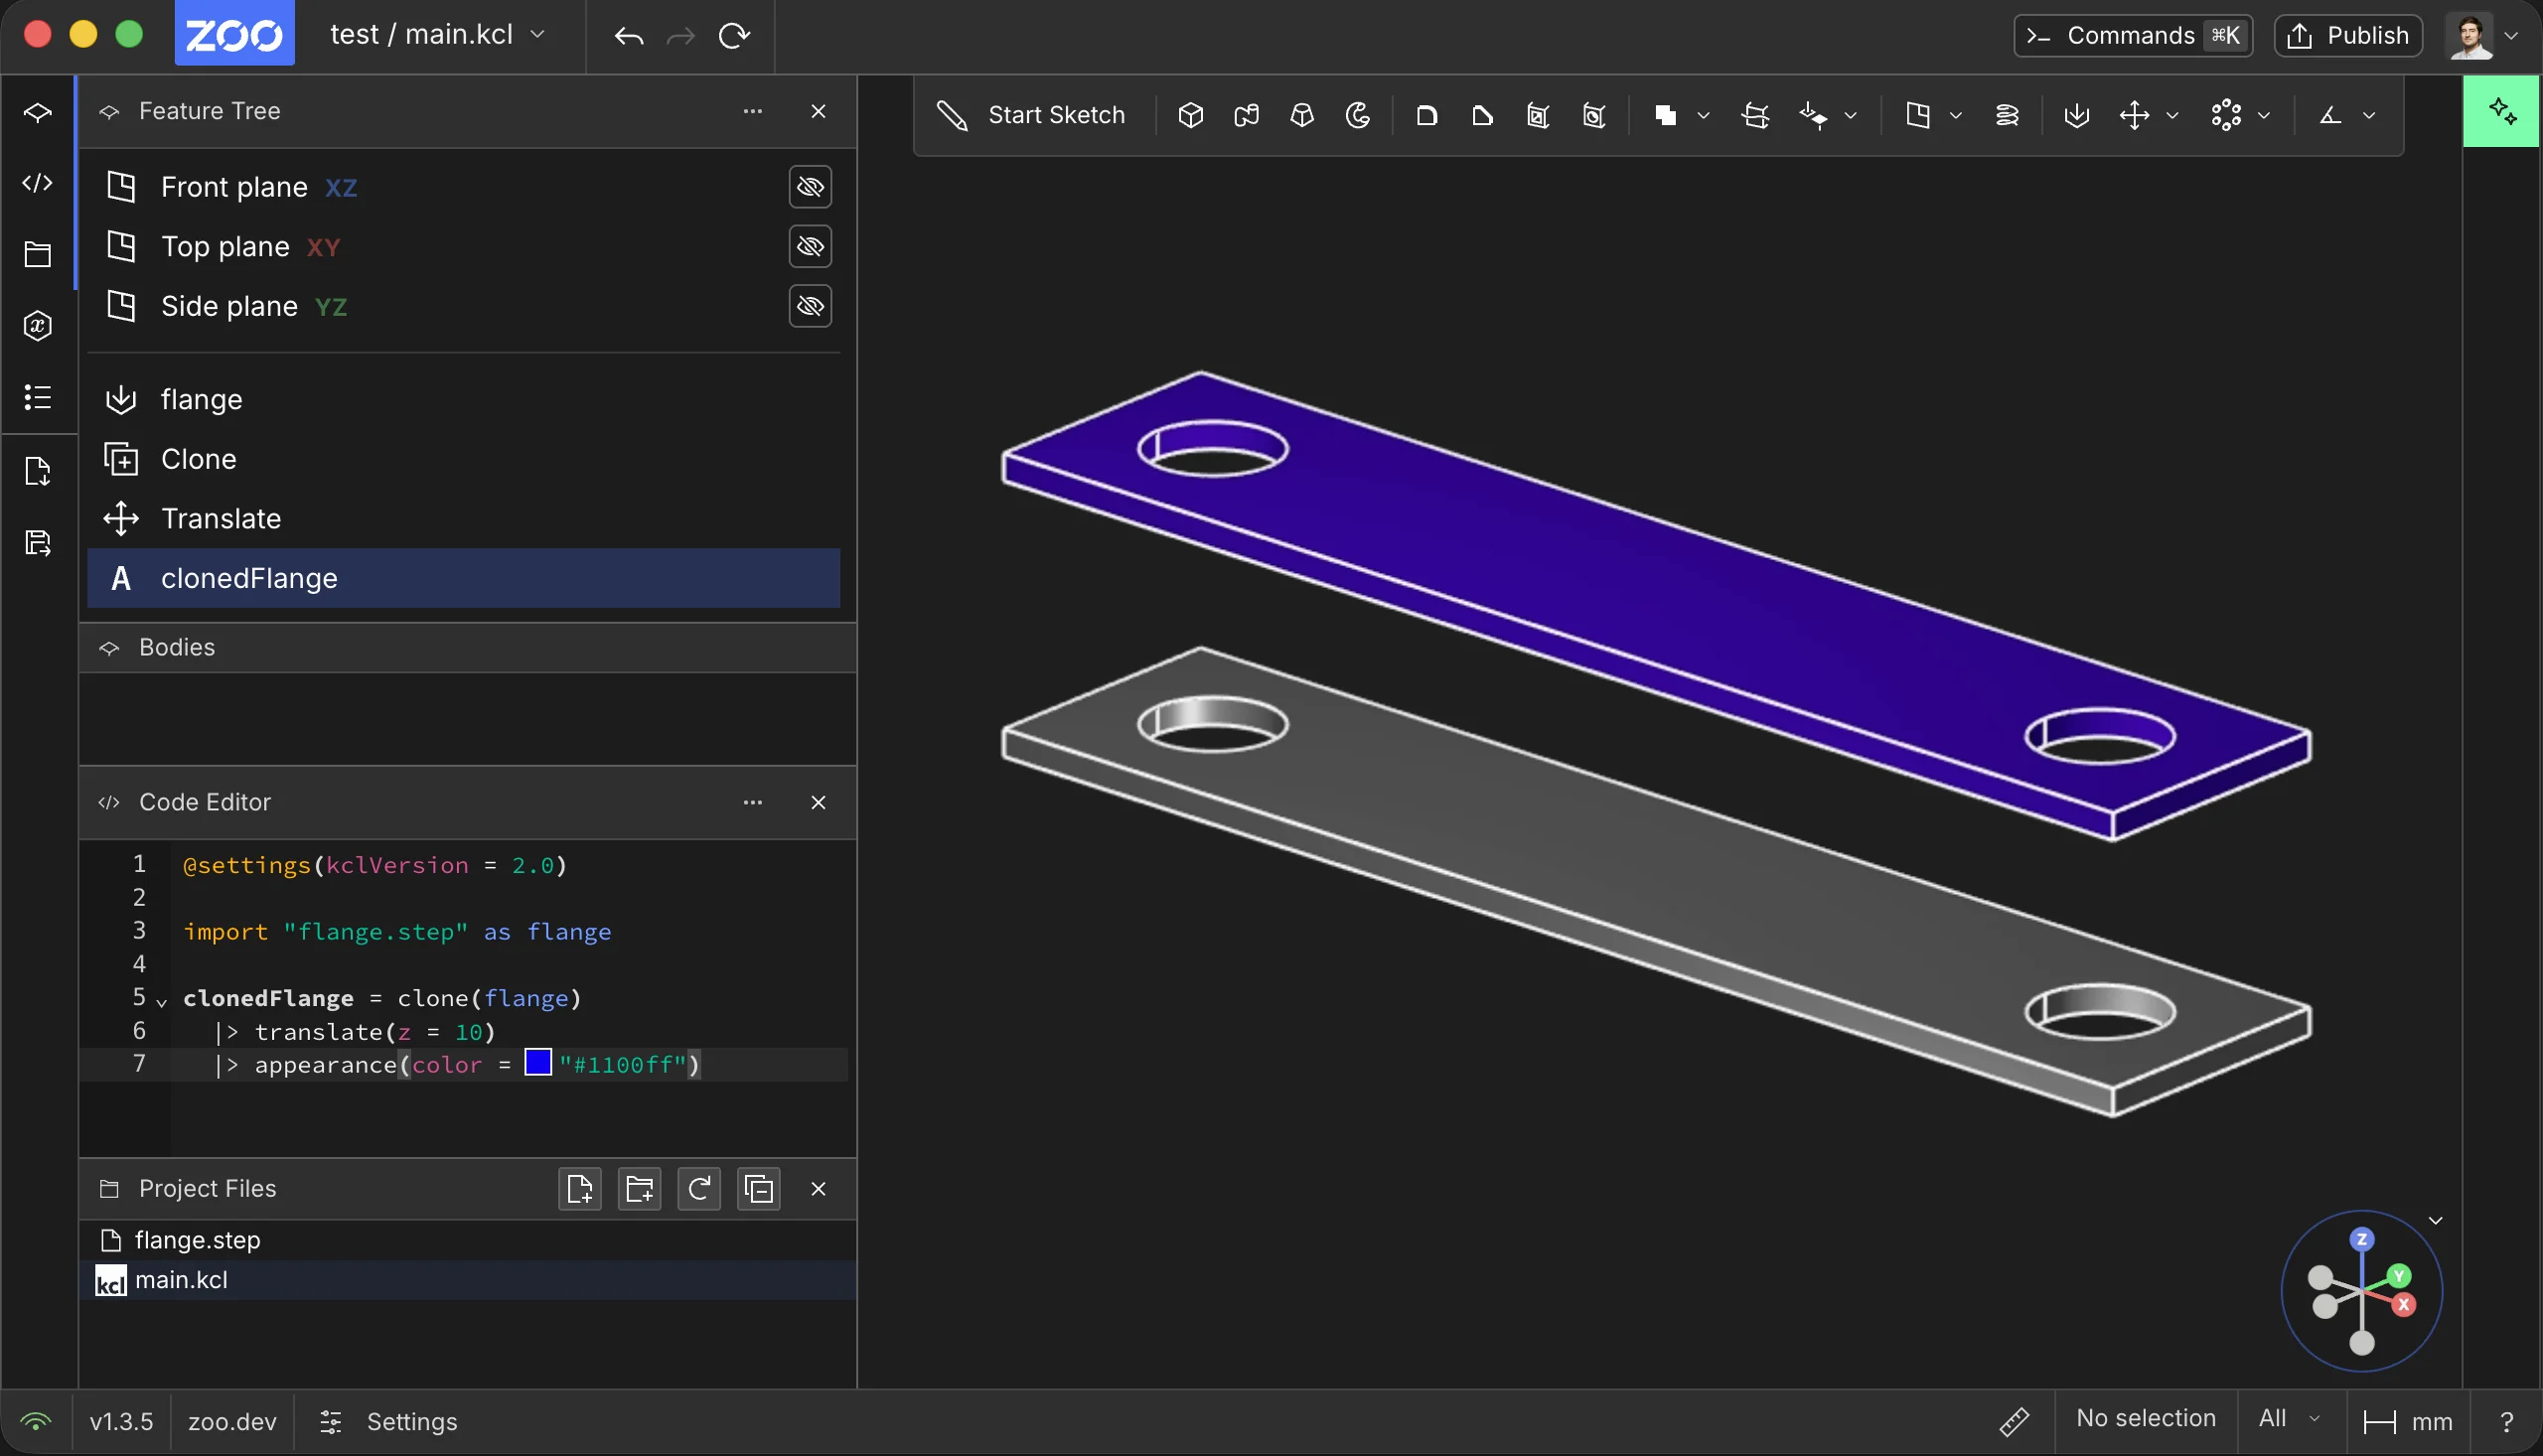The height and width of the screenshot is (1456, 2543).
Task: Click the Publish button
Action: pos(2348,36)
